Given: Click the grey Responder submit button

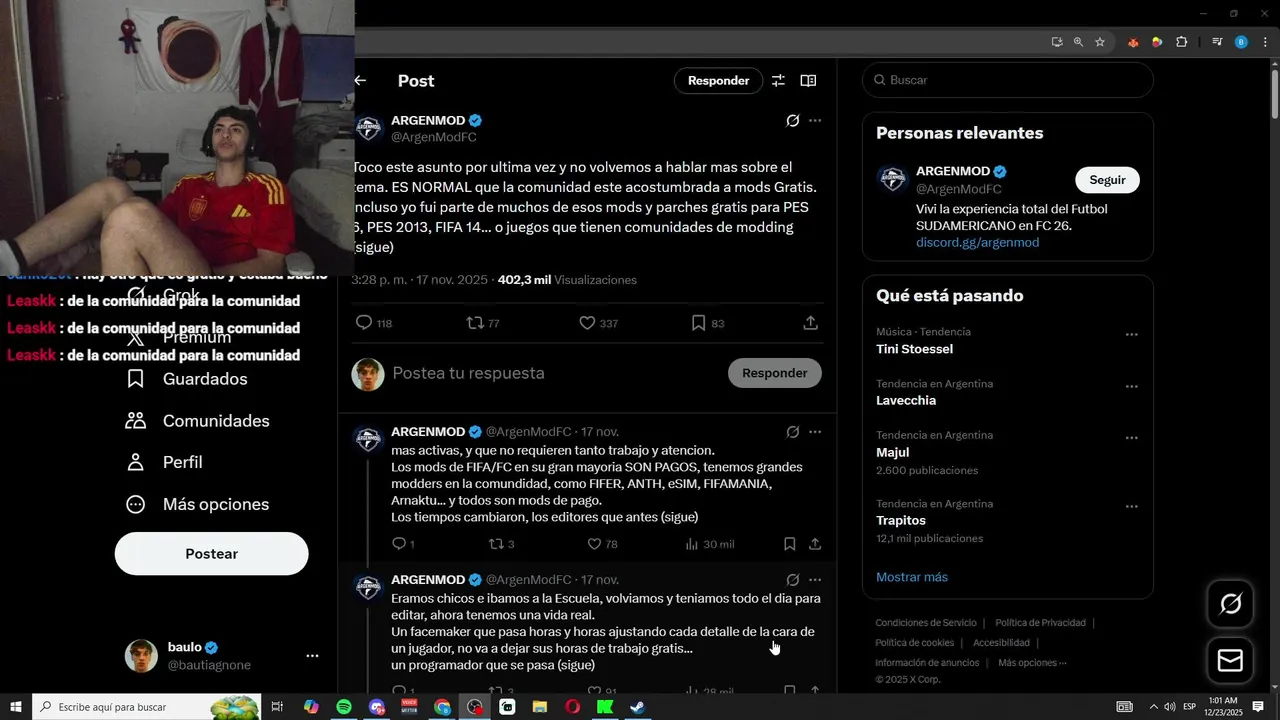Looking at the screenshot, I should pyautogui.click(x=774, y=373).
